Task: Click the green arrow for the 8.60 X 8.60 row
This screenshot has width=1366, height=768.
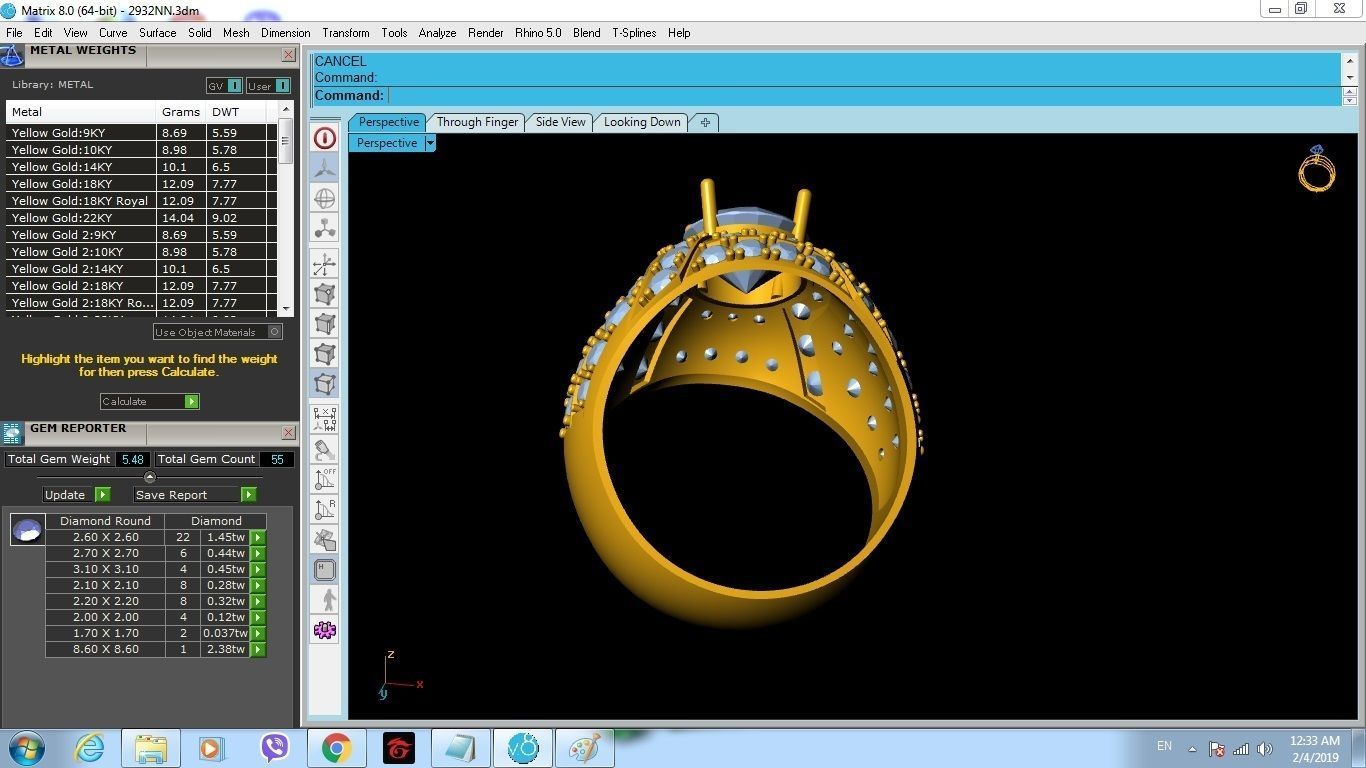Action: (x=258, y=649)
